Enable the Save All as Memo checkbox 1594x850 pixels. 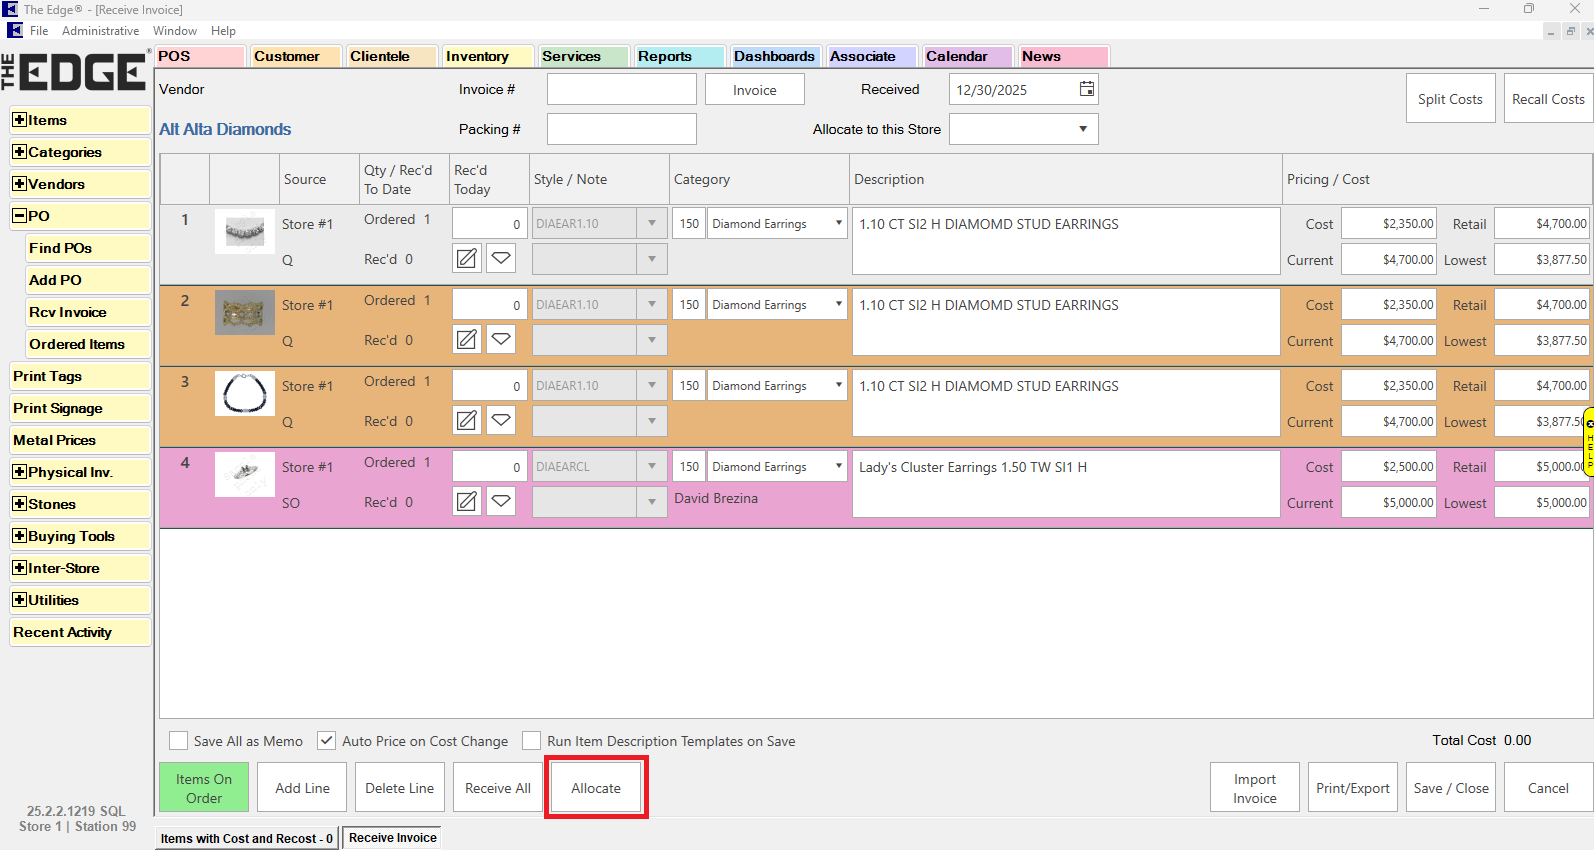[179, 741]
